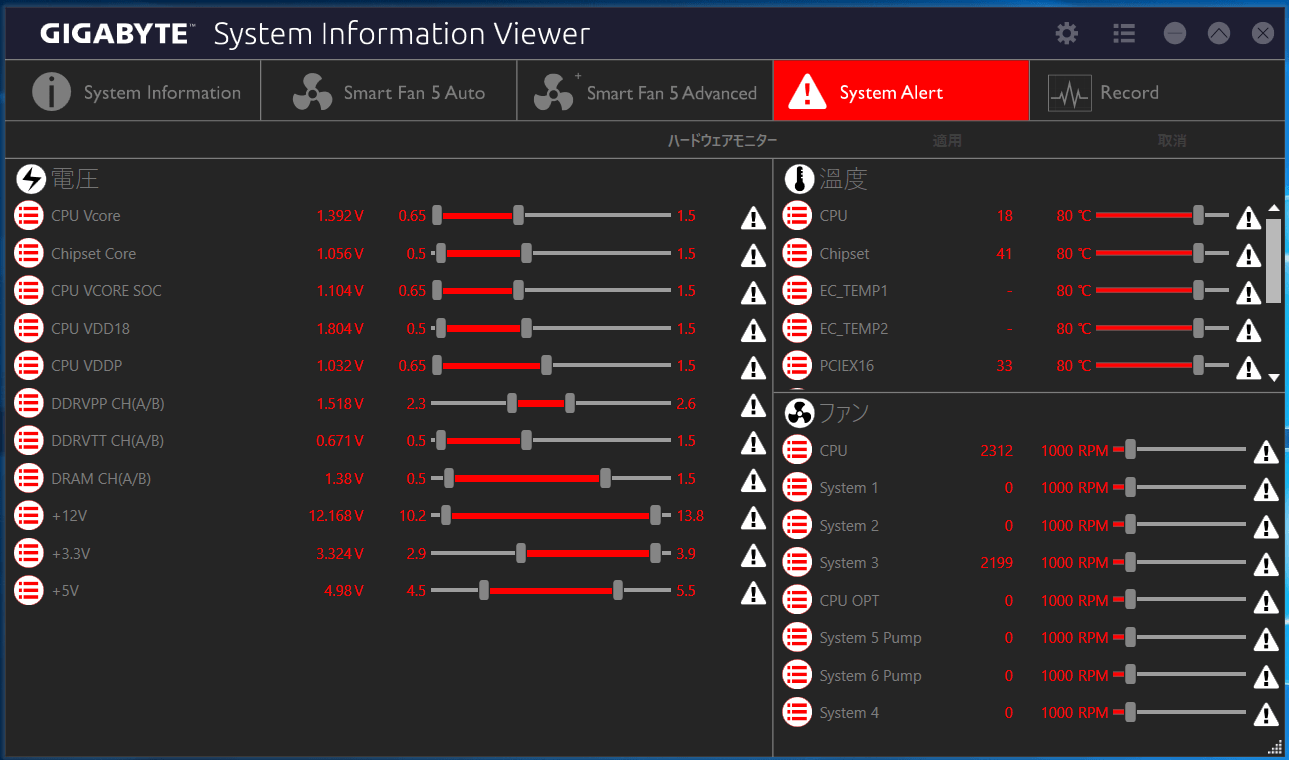1289x760 pixels.
Task: Toggle alert warning for DDRVTT CH(A/B)
Action: coord(753,442)
